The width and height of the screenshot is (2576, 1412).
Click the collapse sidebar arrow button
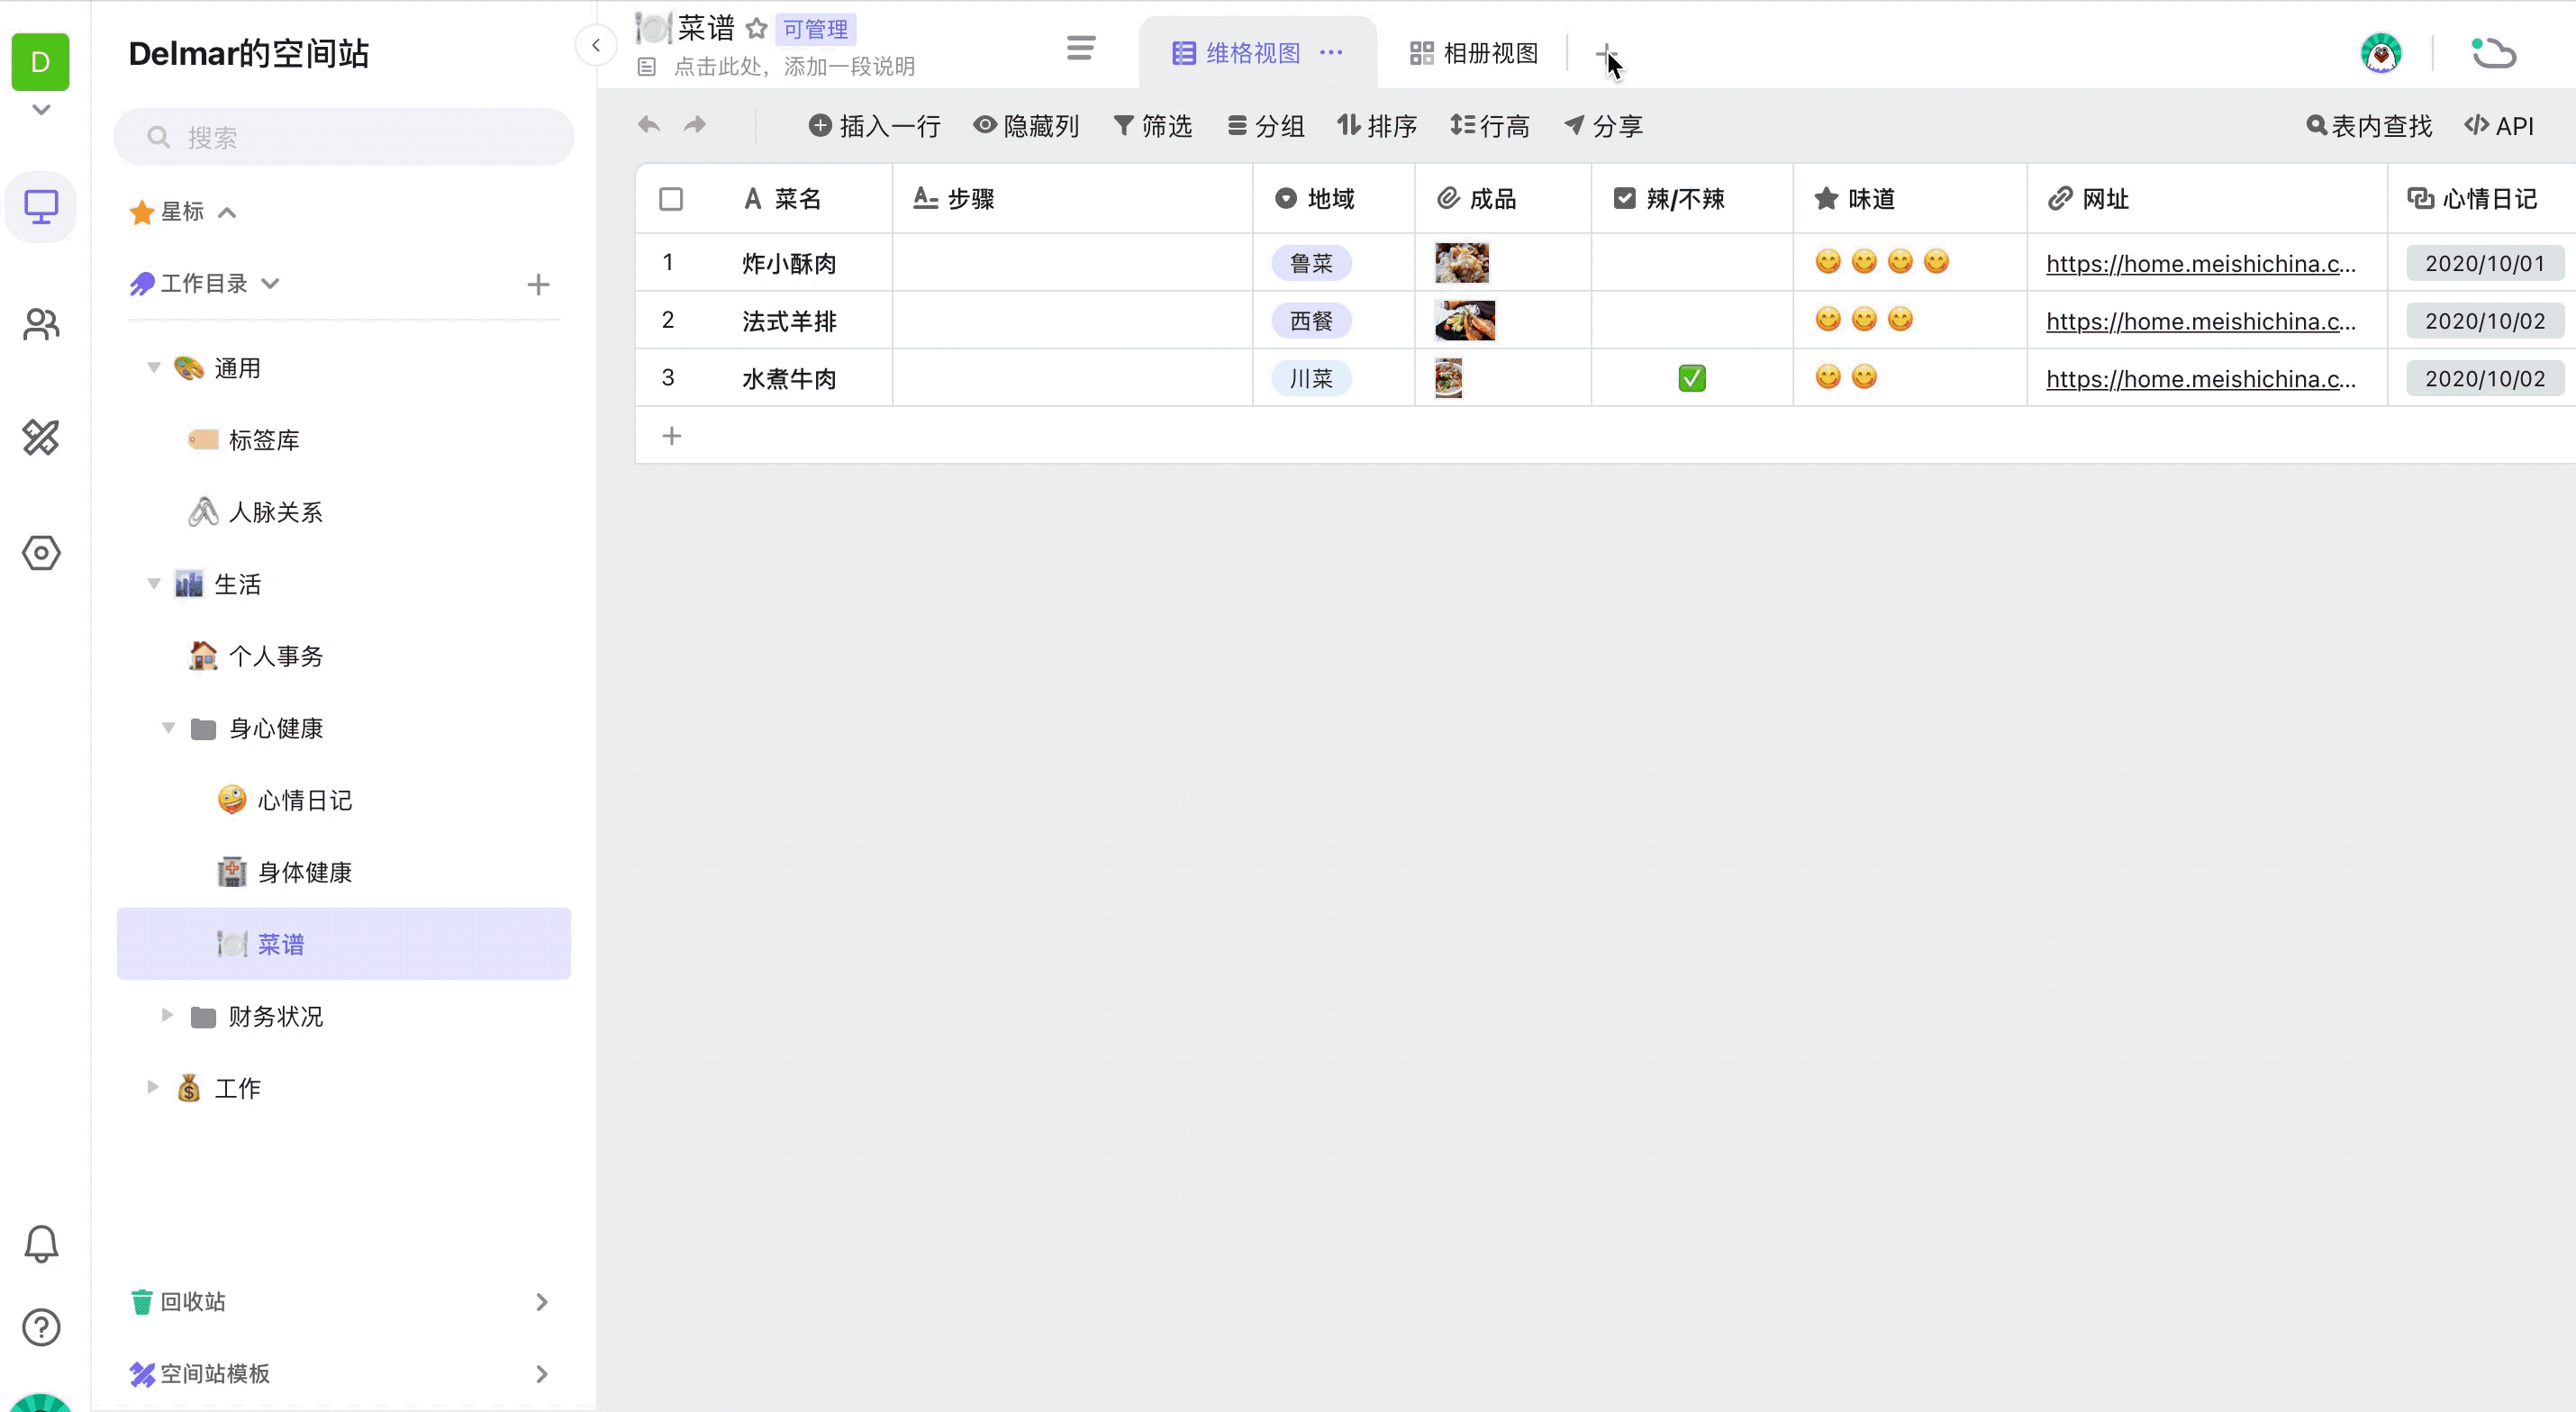pyautogui.click(x=596, y=45)
